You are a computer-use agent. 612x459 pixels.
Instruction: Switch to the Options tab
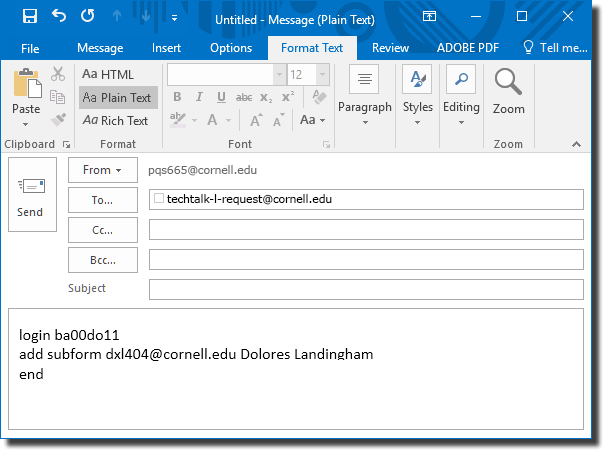coord(231,48)
